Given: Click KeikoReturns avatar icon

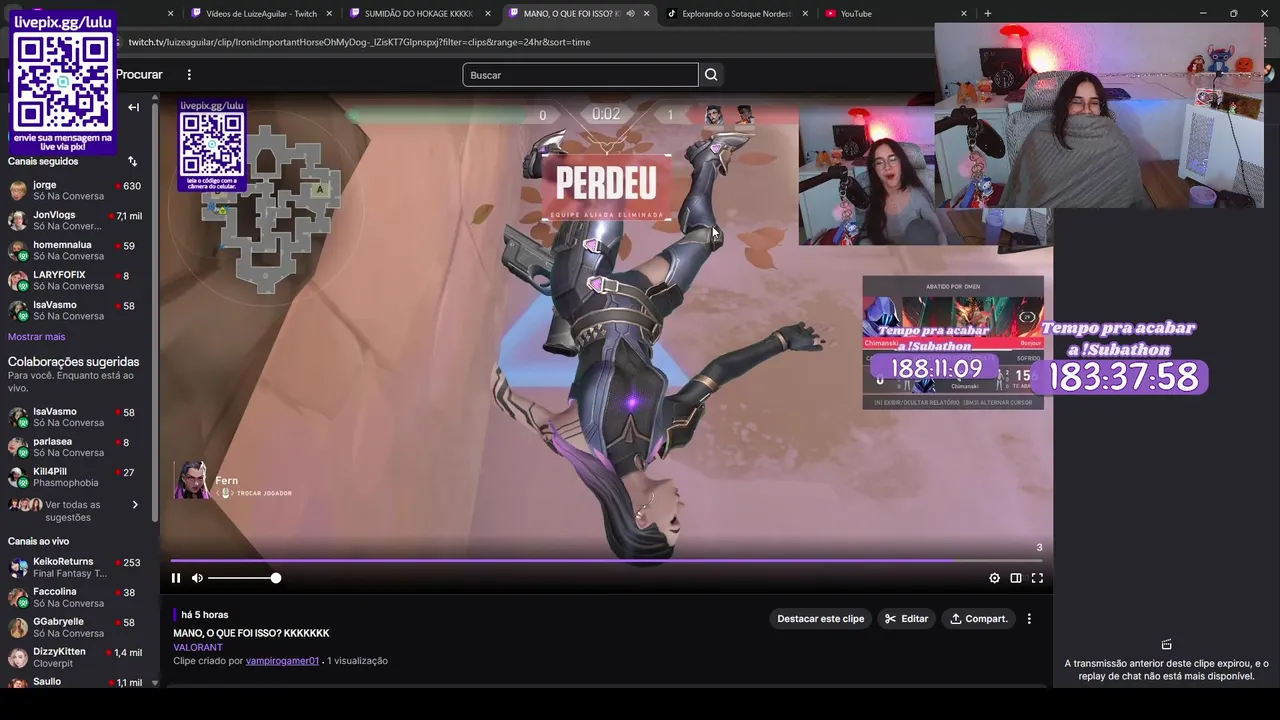Looking at the screenshot, I should click(18, 568).
